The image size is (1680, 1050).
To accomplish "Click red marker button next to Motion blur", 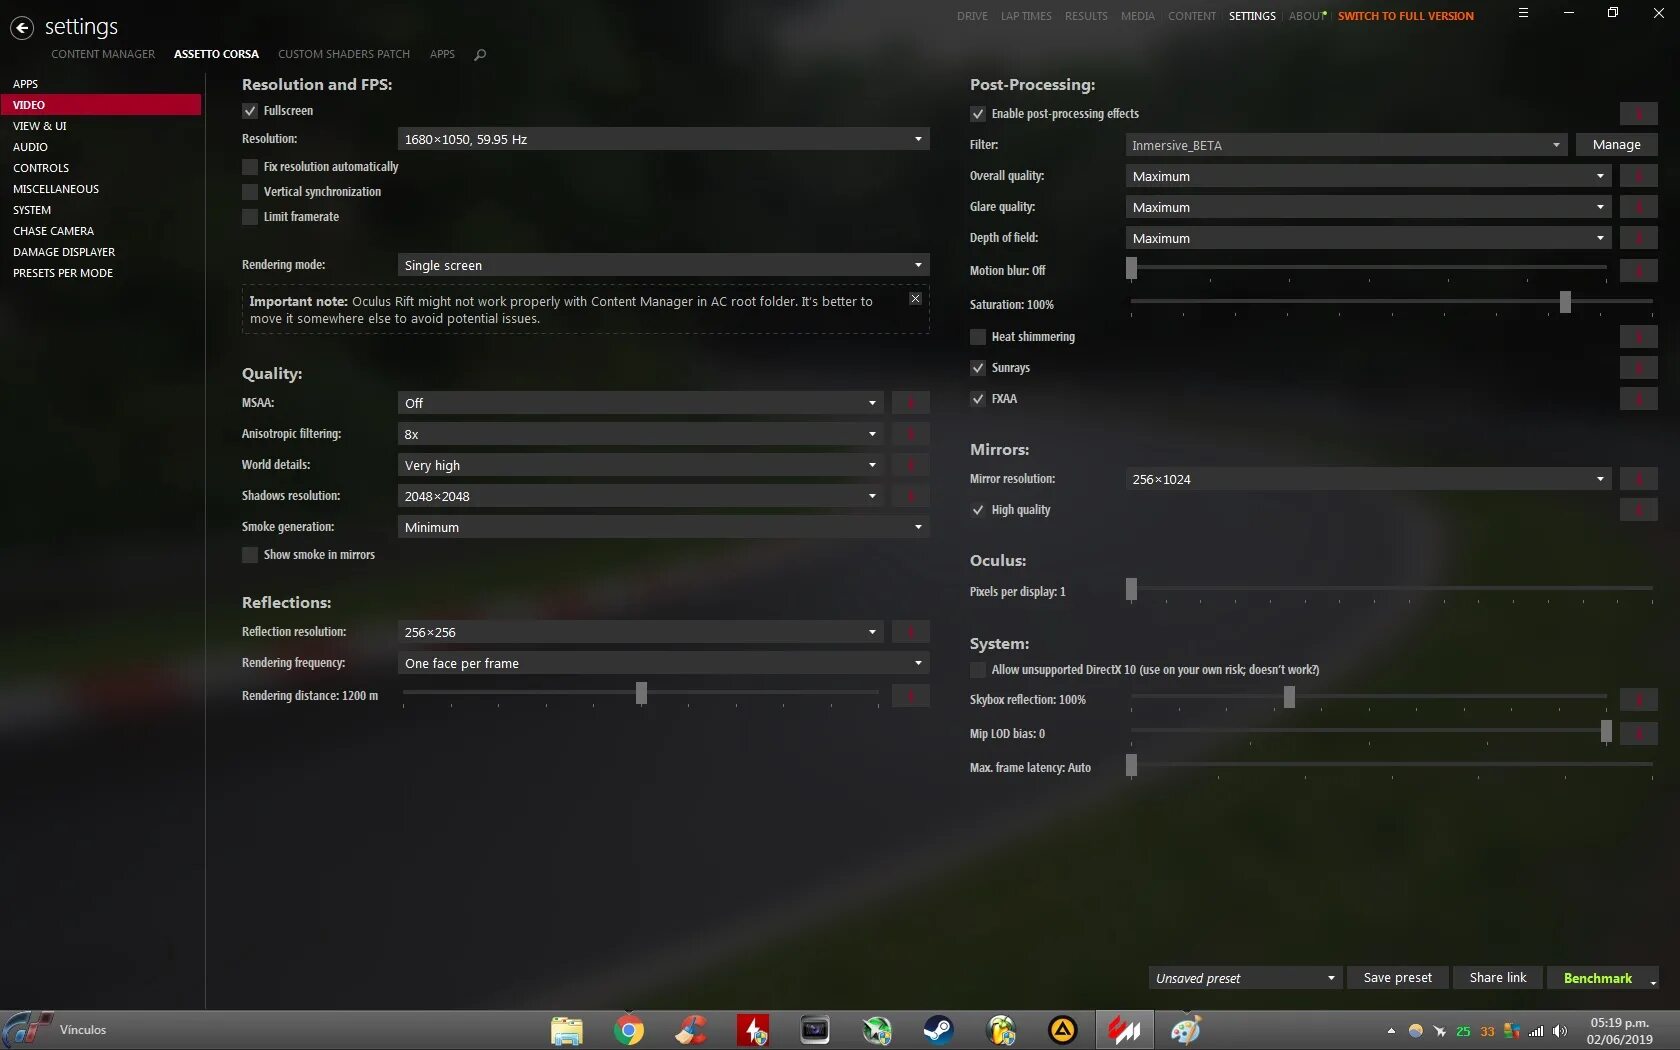I will 1638,271.
